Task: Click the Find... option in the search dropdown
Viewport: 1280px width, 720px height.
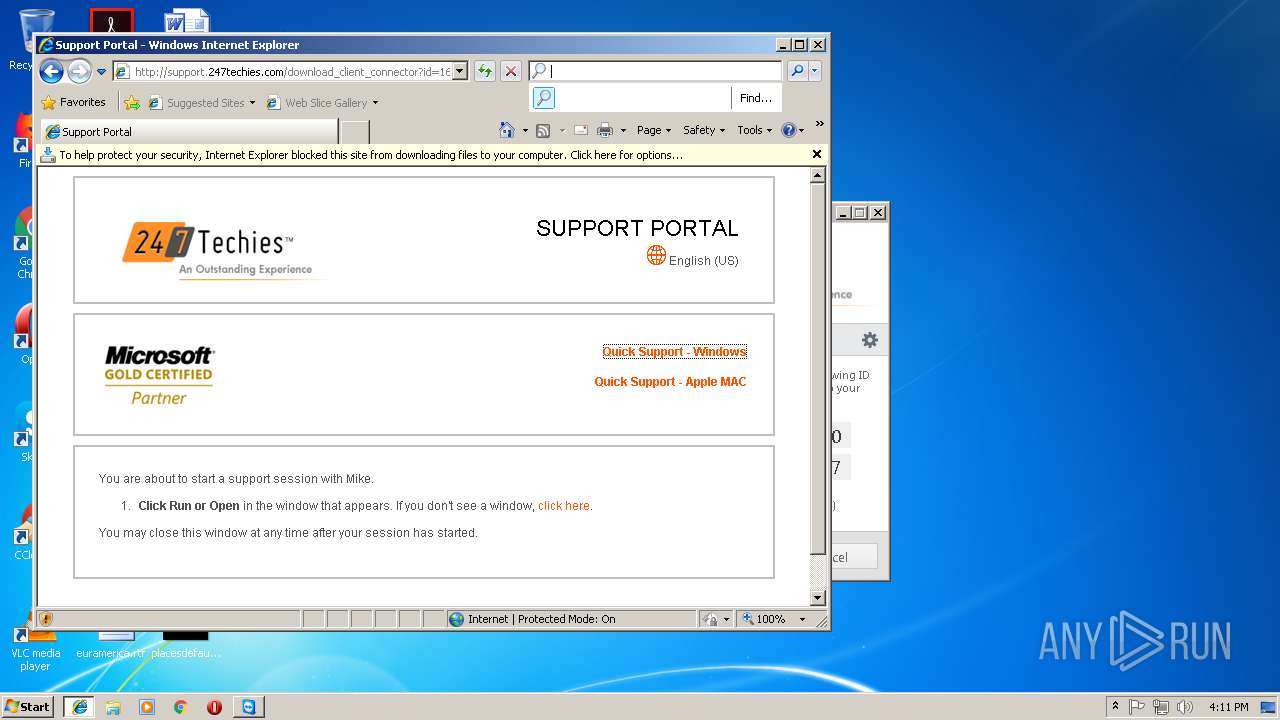Action: click(756, 98)
